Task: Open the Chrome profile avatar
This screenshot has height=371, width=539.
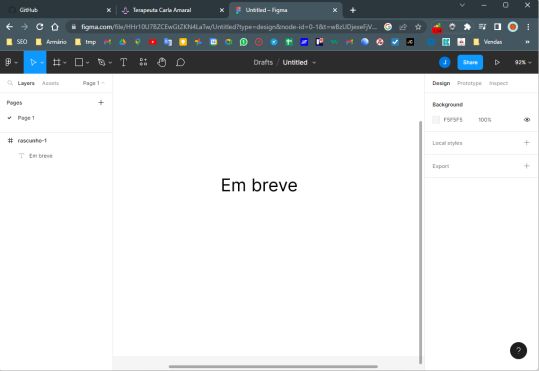Action: [513, 27]
